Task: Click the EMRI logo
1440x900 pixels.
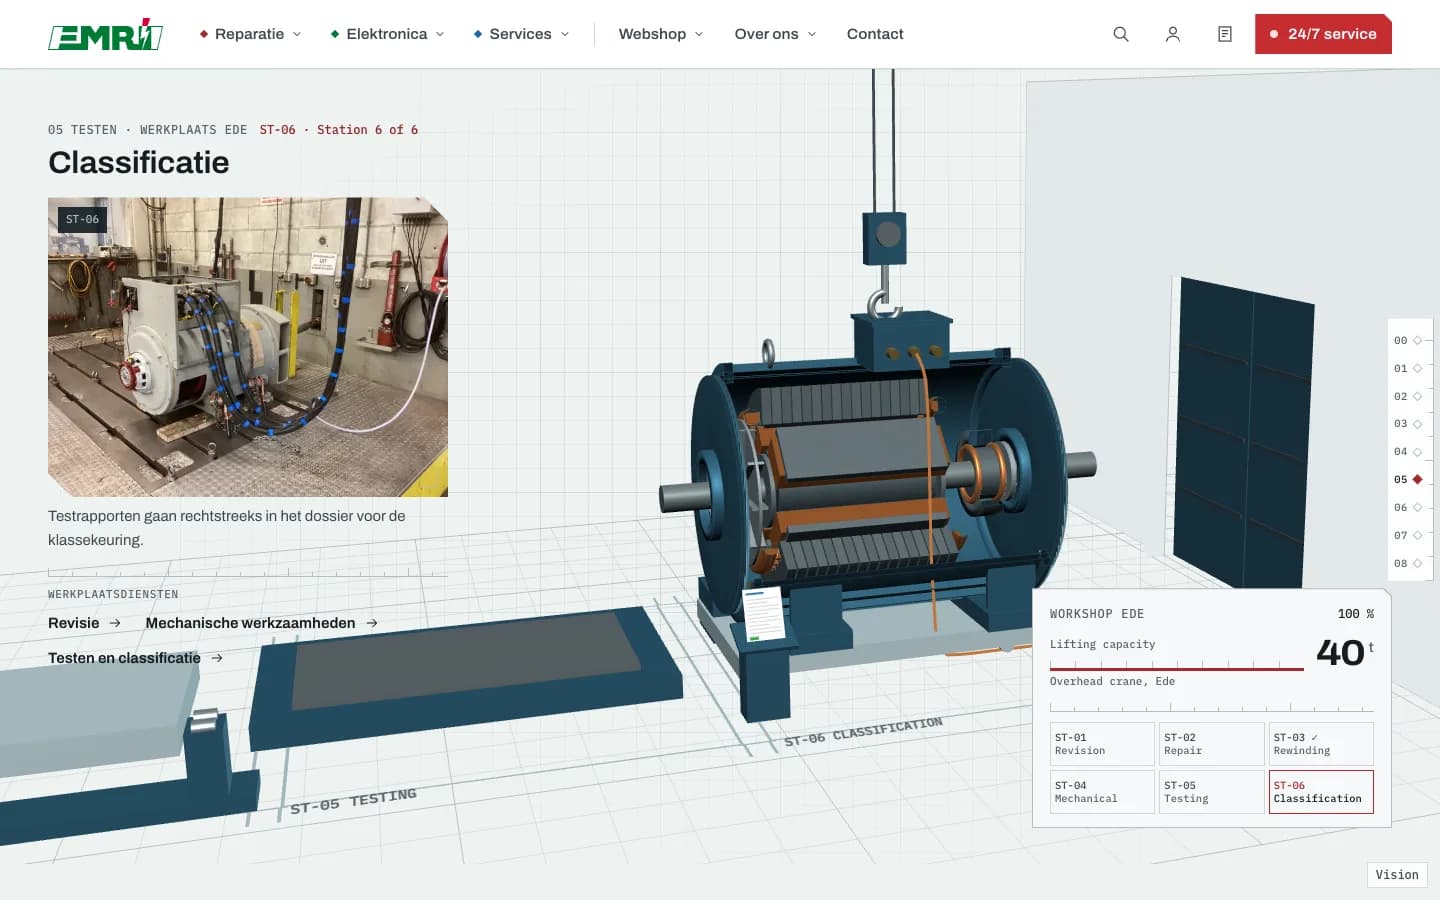Action: click(105, 34)
